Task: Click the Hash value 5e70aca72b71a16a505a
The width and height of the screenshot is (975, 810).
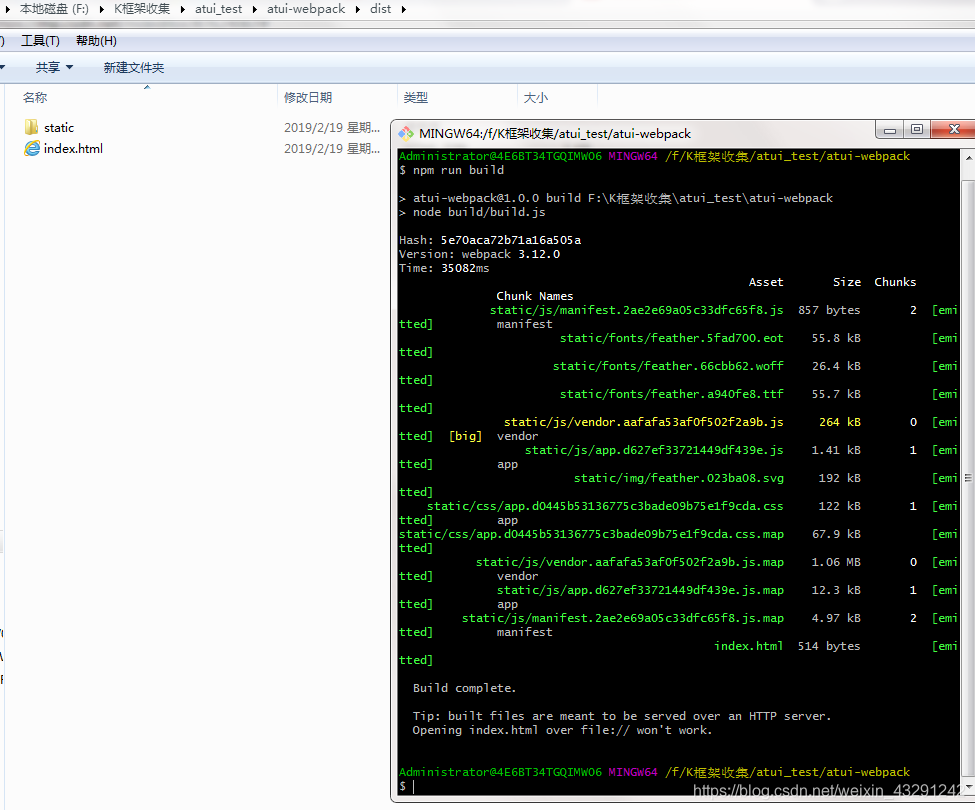Action: tap(511, 240)
